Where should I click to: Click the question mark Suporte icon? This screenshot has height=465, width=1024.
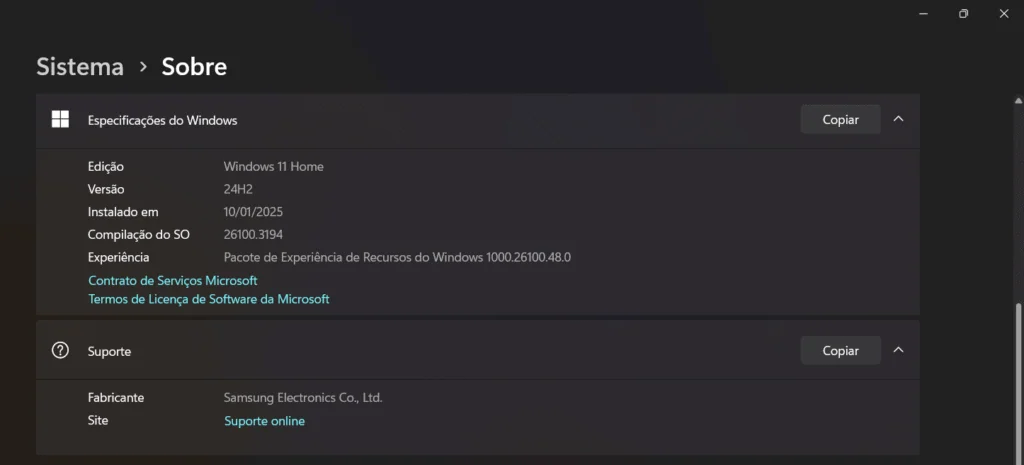60,351
